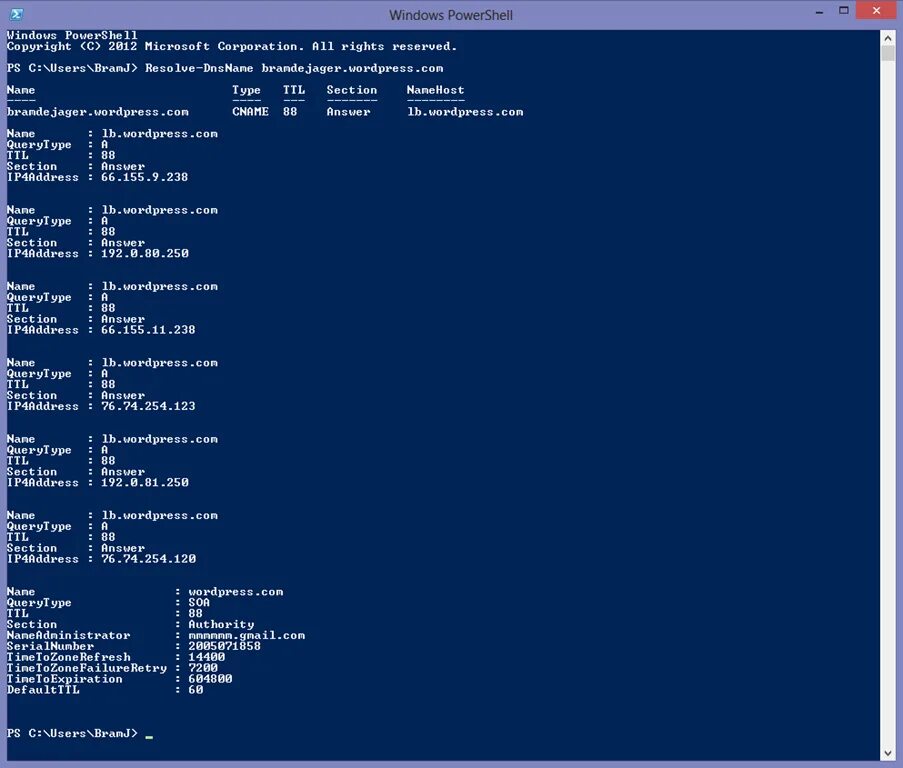Close the Windows PowerShell window

[x=876, y=10]
